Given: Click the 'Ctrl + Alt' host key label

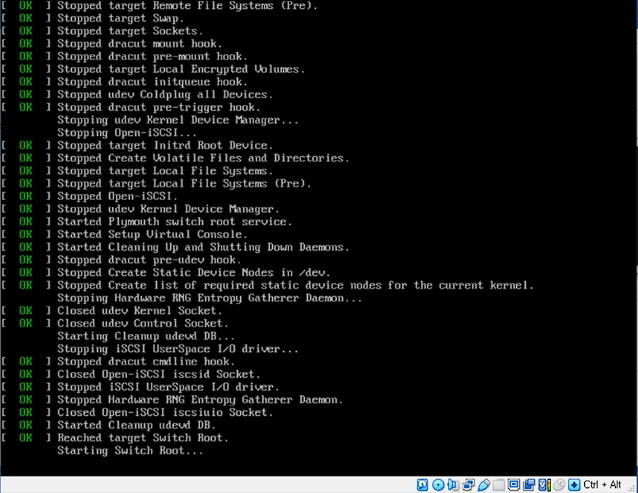Looking at the screenshot, I should (x=602, y=485).
